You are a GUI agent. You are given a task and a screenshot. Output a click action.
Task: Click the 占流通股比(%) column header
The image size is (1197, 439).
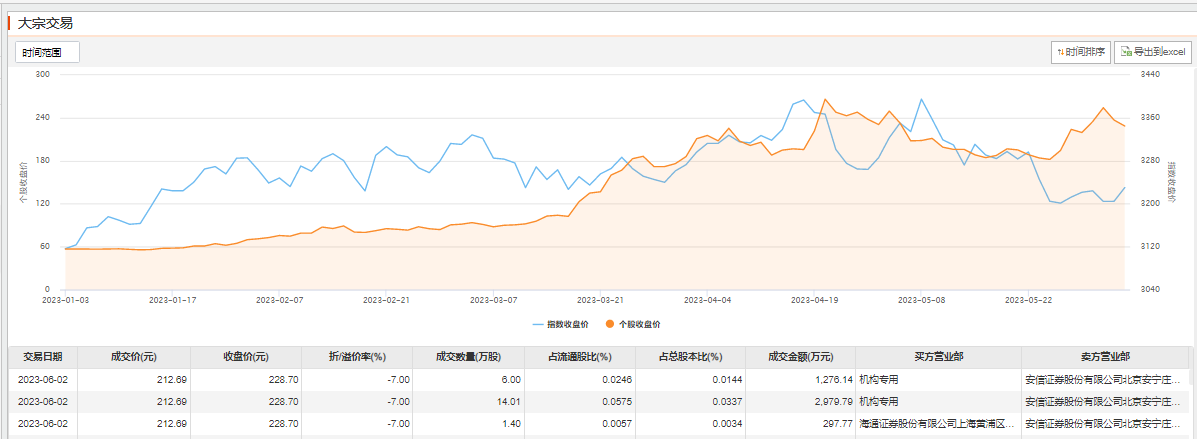[579, 357]
